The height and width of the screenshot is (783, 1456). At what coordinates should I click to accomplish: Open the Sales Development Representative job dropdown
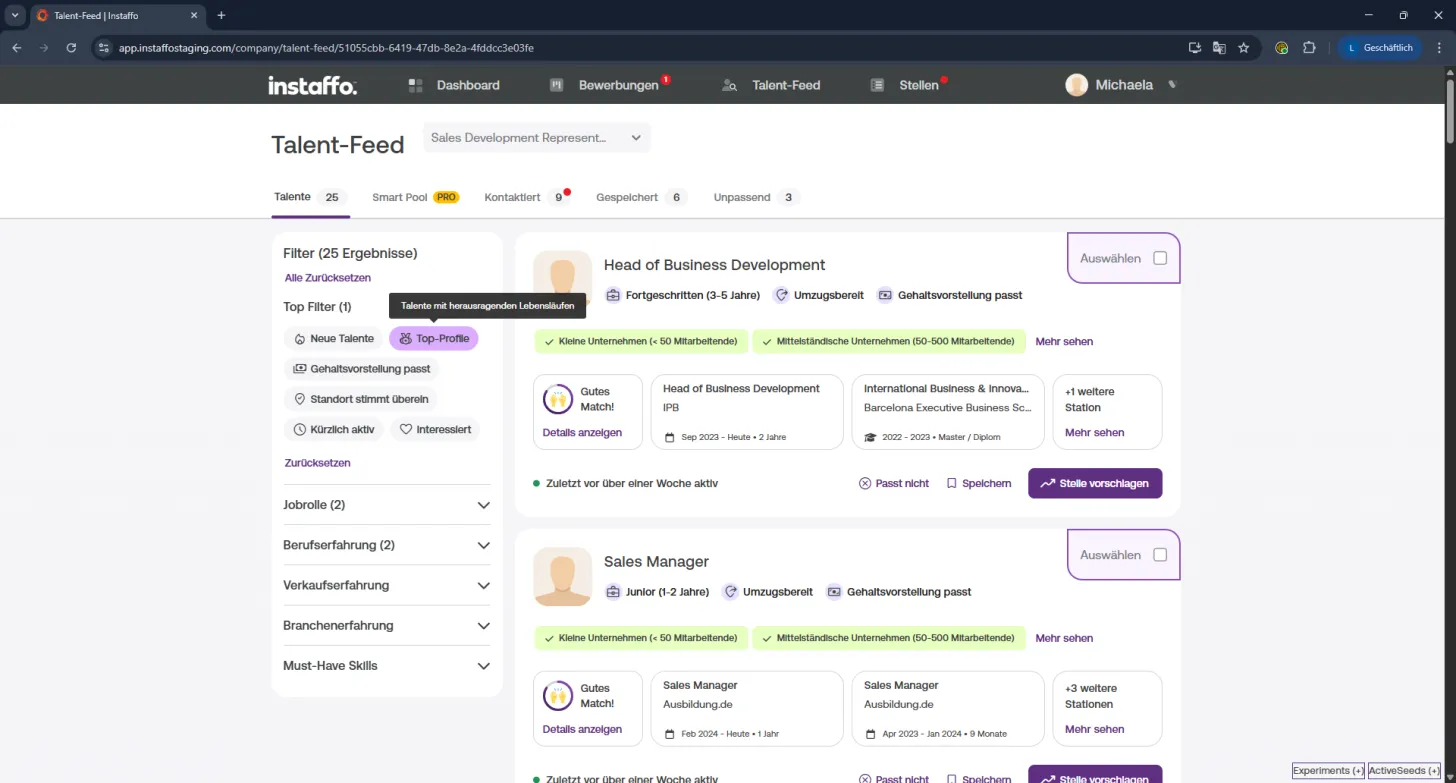pyautogui.click(x=537, y=138)
